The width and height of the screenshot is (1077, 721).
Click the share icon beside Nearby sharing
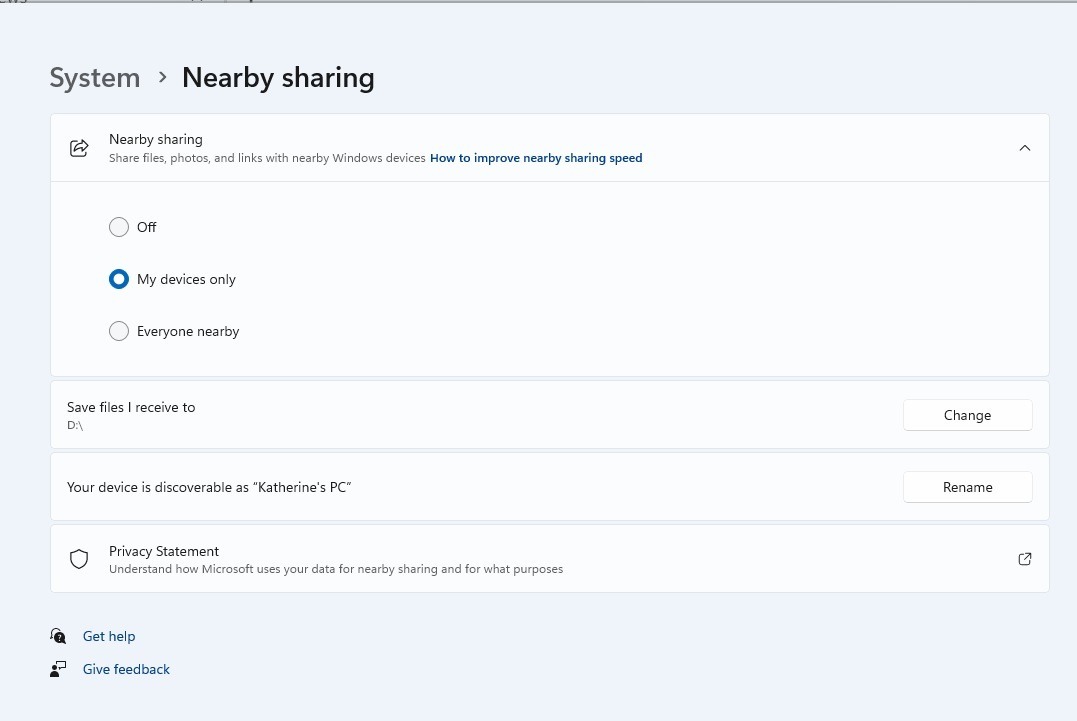click(x=79, y=148)
